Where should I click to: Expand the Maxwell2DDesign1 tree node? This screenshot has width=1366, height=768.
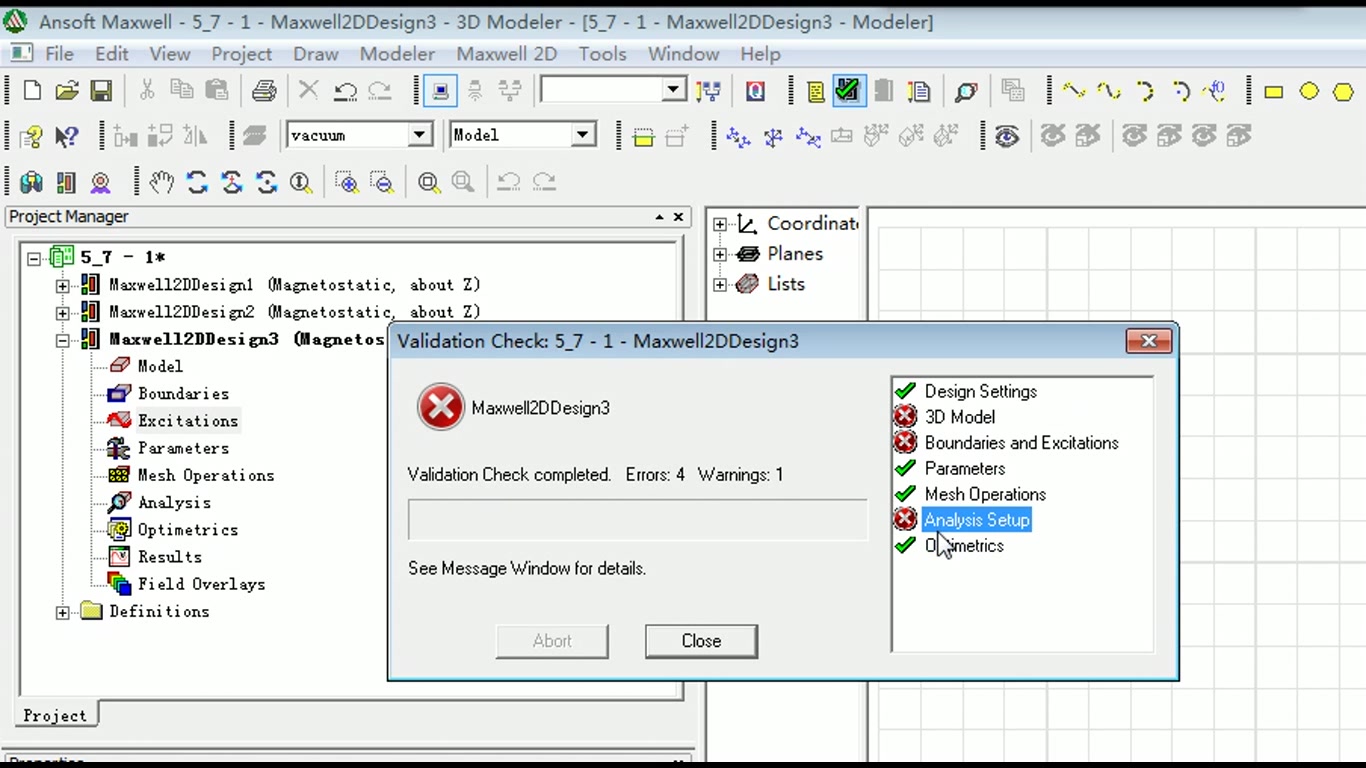[62, 285]
